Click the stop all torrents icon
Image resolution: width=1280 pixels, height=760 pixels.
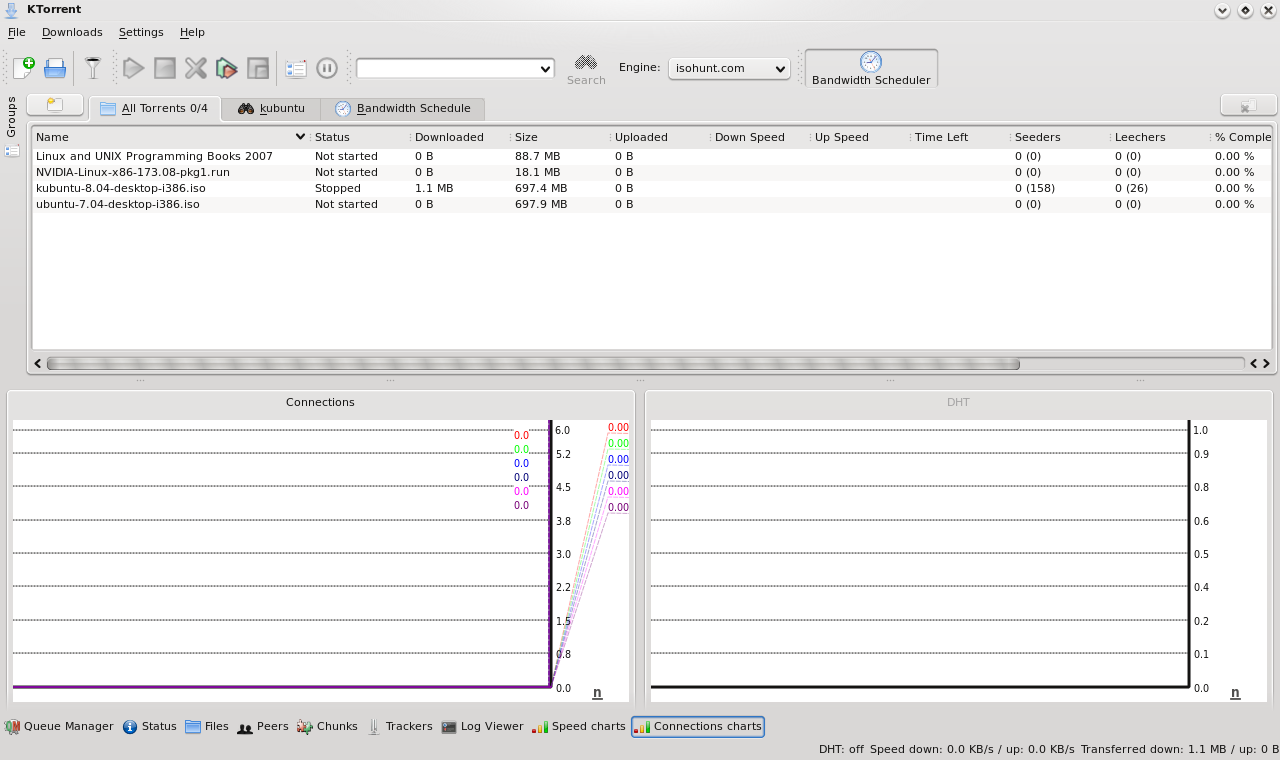258,68
